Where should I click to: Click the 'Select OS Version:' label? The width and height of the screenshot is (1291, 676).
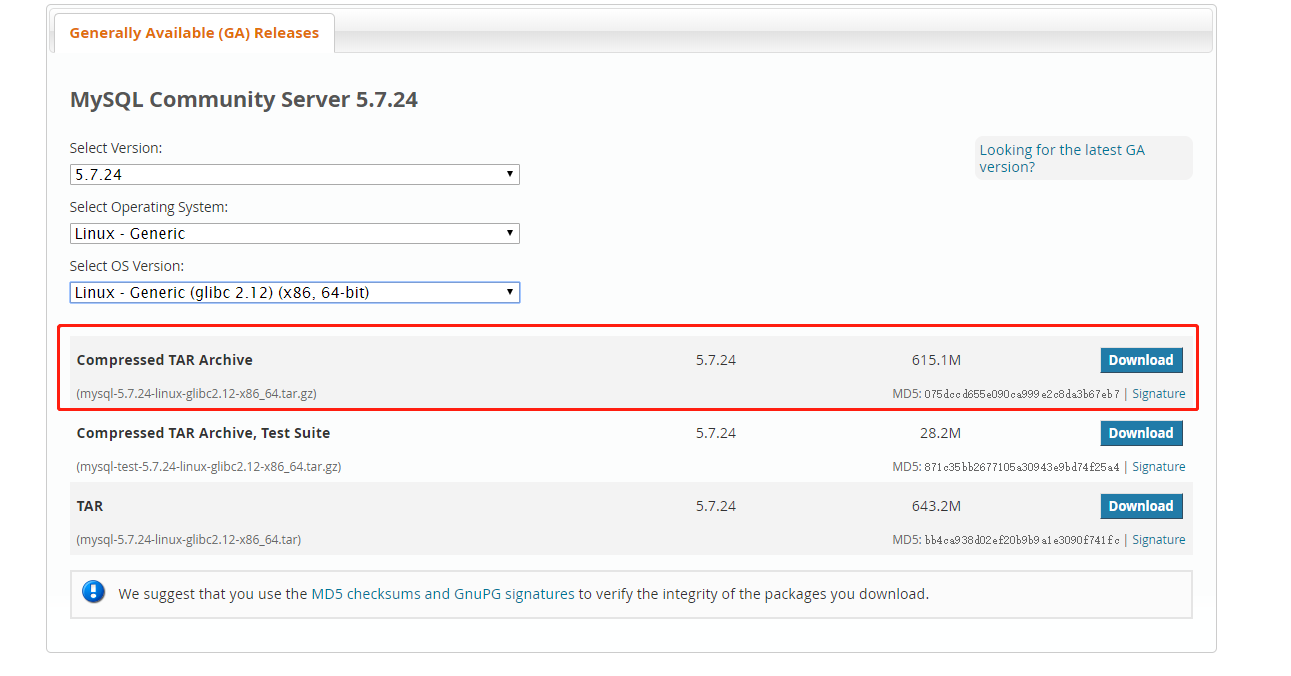tap(127, 266)
